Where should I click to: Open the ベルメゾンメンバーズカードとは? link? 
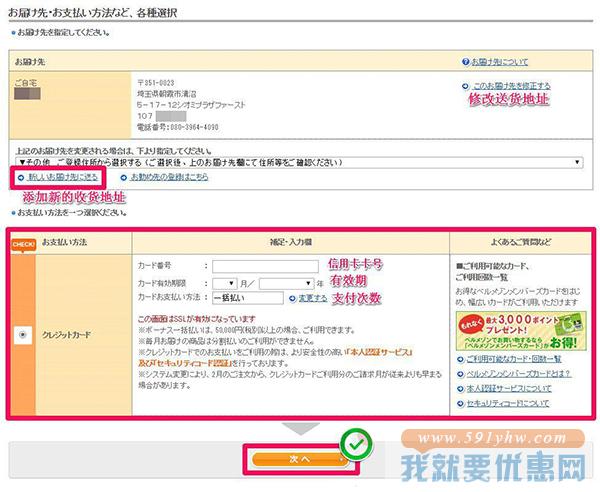[520, 373]
